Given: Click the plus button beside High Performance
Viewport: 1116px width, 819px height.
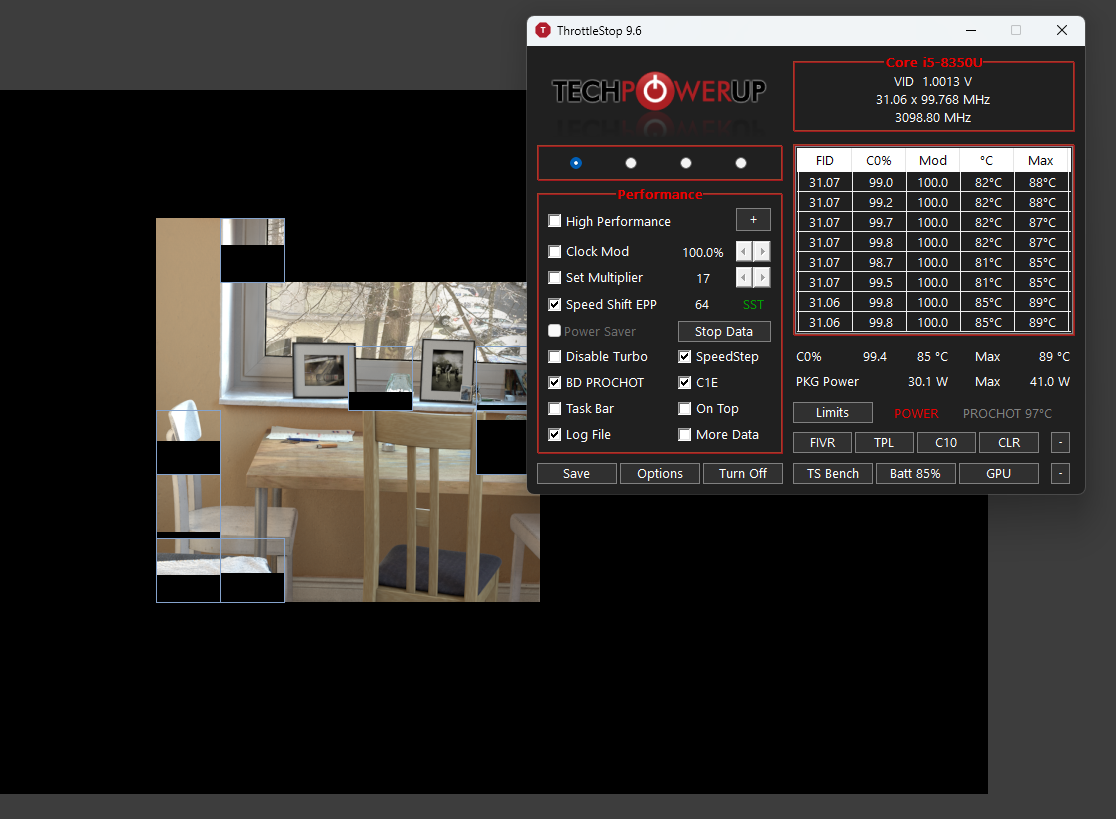Looking at the screenshot, I should (x=753, y=220).
